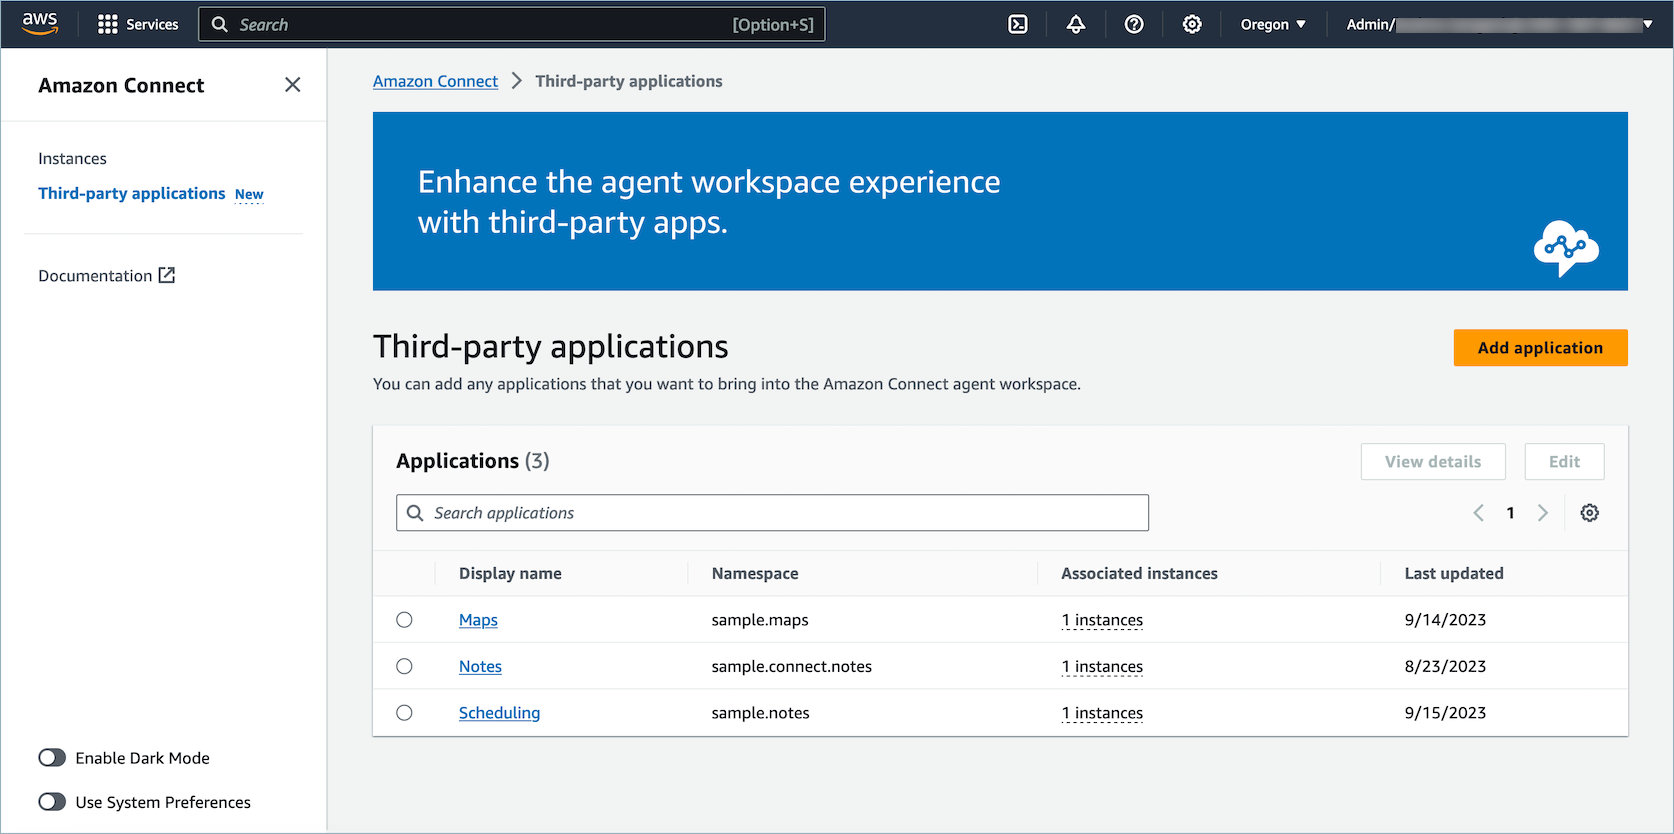The height and width of the screenshot is (834, 1674).
Task: Click the 9/15/2023 date cell
Action: pyautogui.click(x=1445, y=713)
